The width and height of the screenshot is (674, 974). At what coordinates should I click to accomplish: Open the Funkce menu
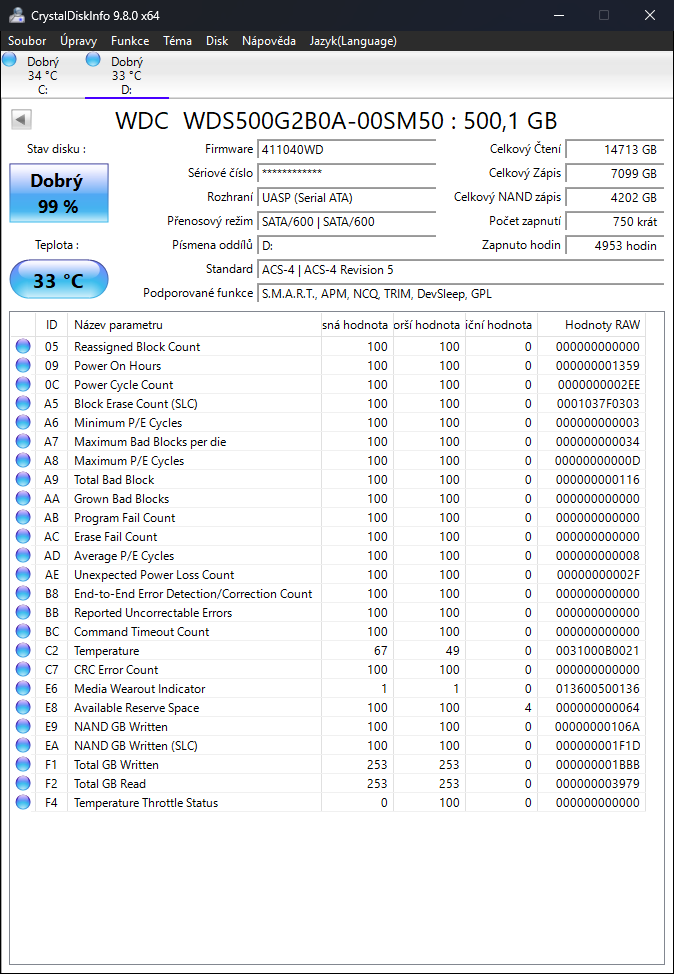(x=130, y=41)
